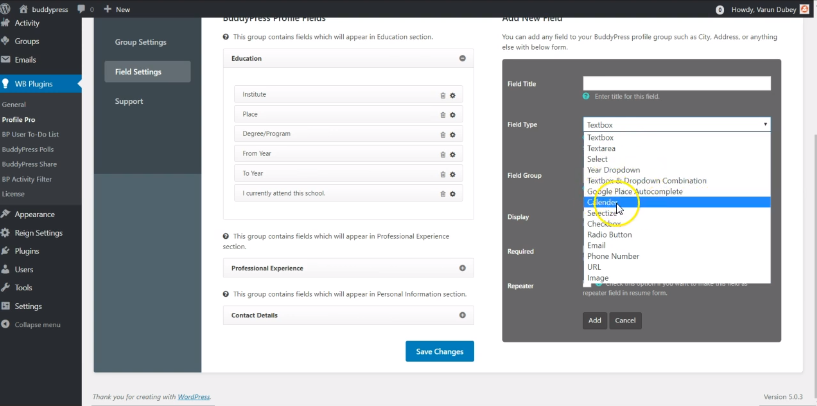Choose Textbox option in Field Type list
The height and width of the screenshot is (406, 817).
pos(677,138)
